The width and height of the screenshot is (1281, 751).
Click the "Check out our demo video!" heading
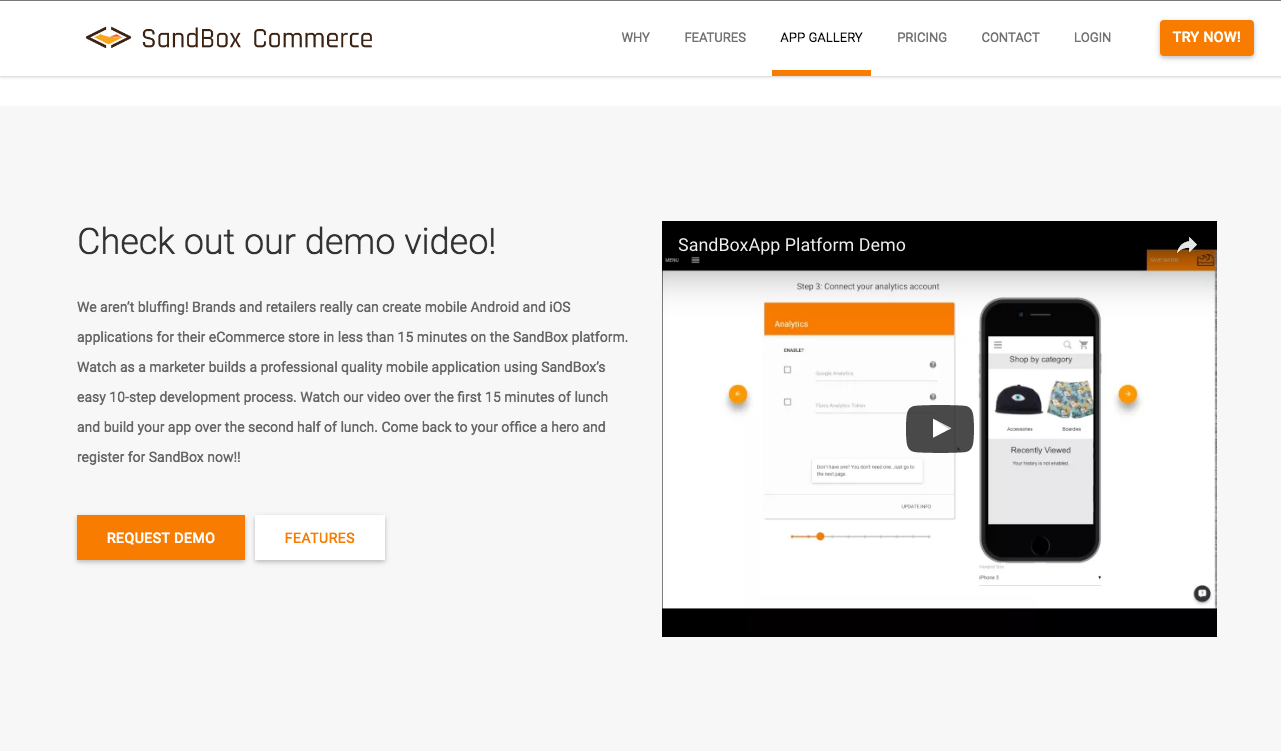[x=287, y=242]
